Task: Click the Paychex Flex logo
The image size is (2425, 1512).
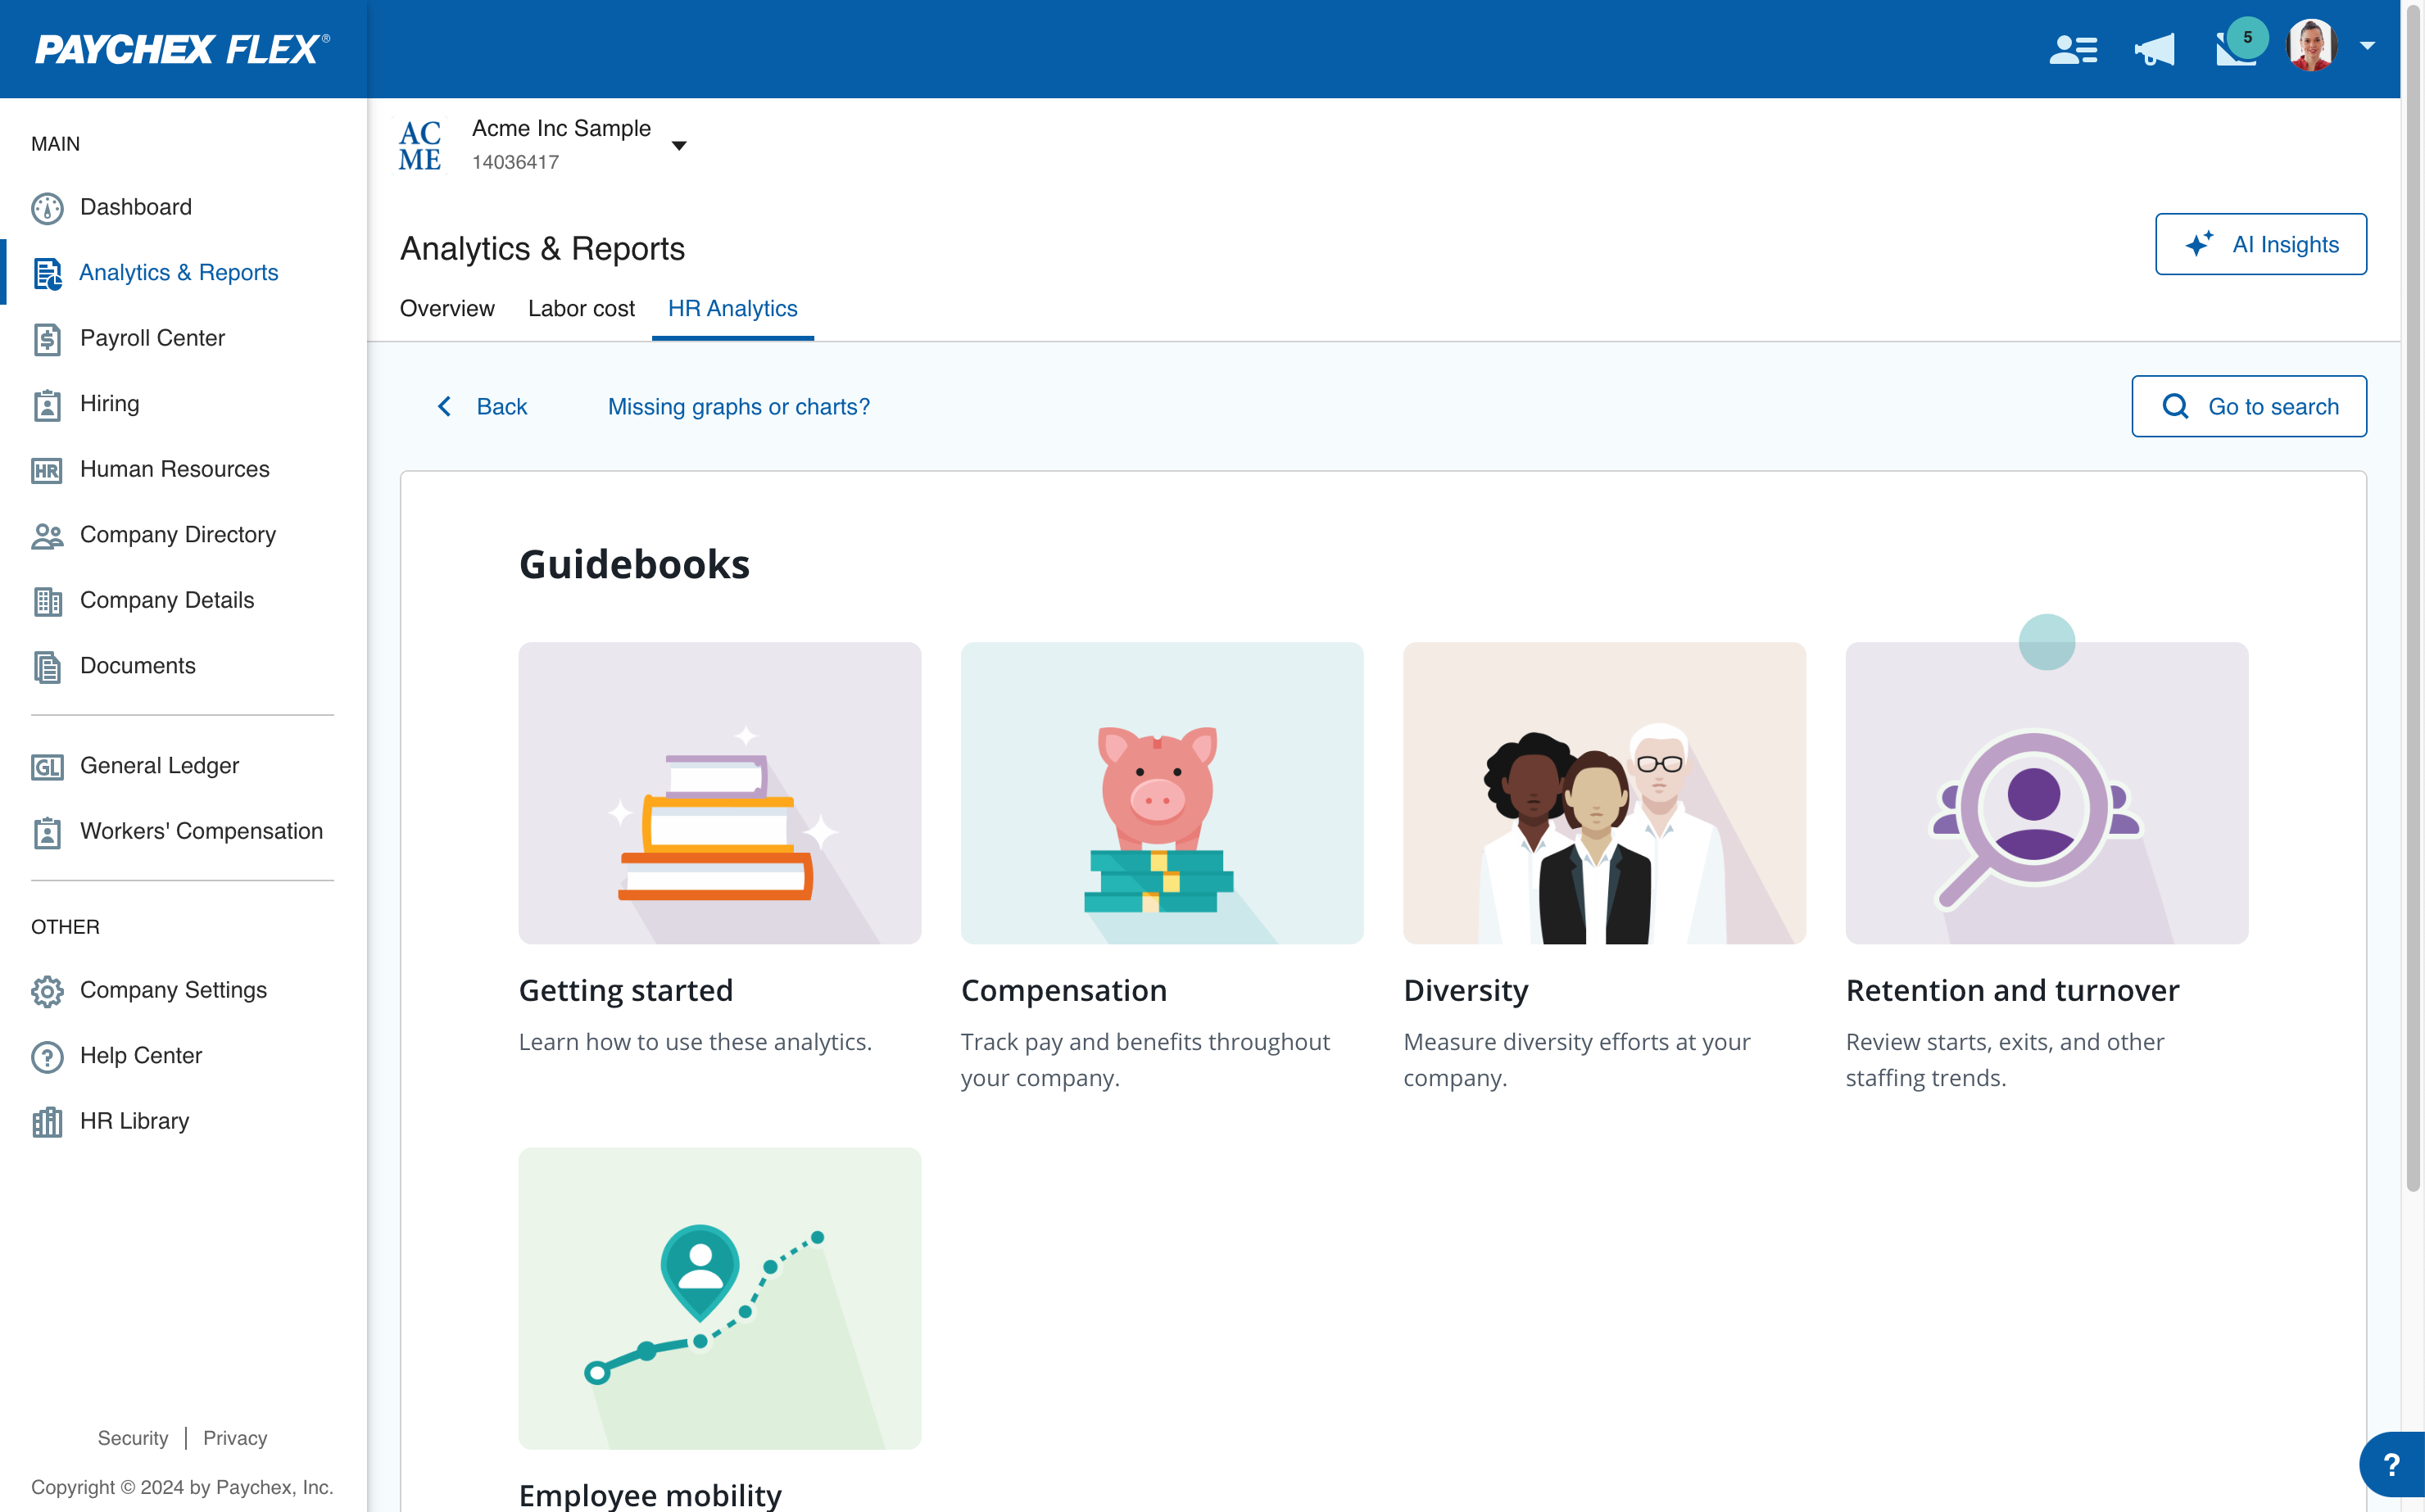Action: [183, 49]
